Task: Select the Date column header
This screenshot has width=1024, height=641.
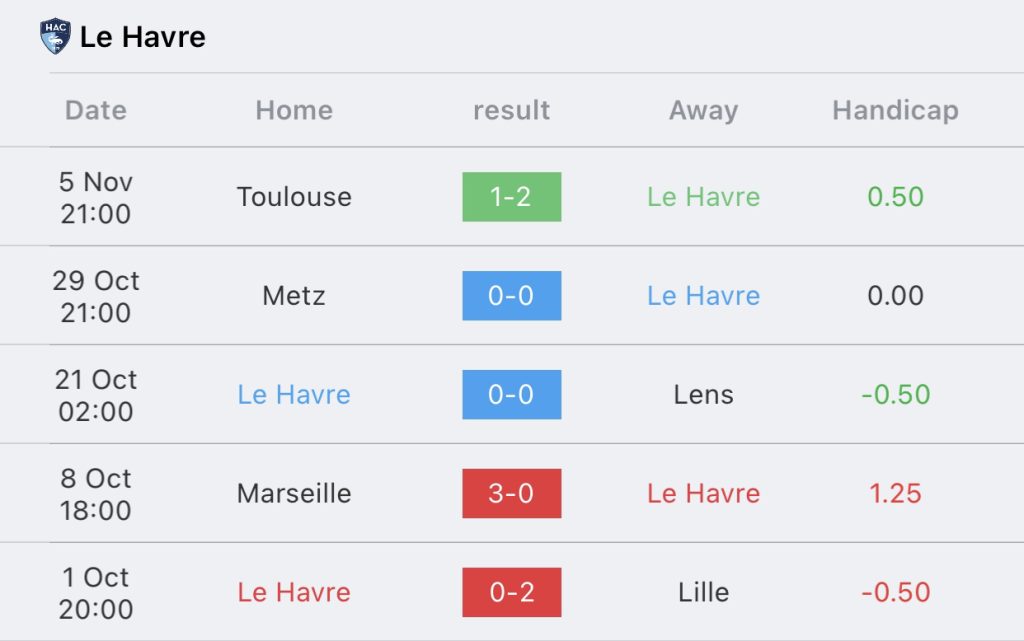Action: click(95, 110)
